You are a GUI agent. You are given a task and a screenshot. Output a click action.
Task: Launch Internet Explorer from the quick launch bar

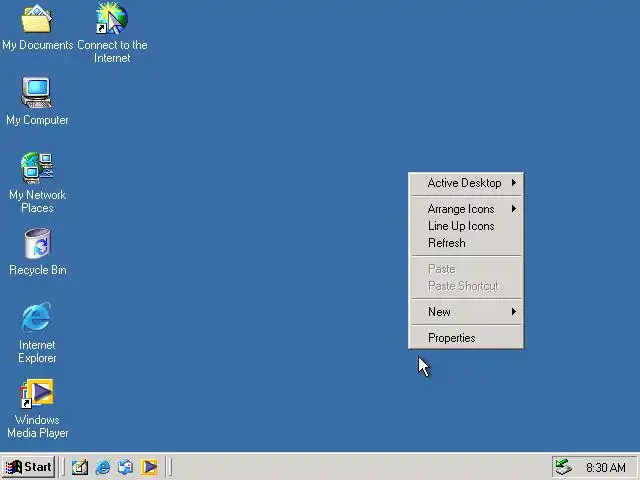(103, 467)
